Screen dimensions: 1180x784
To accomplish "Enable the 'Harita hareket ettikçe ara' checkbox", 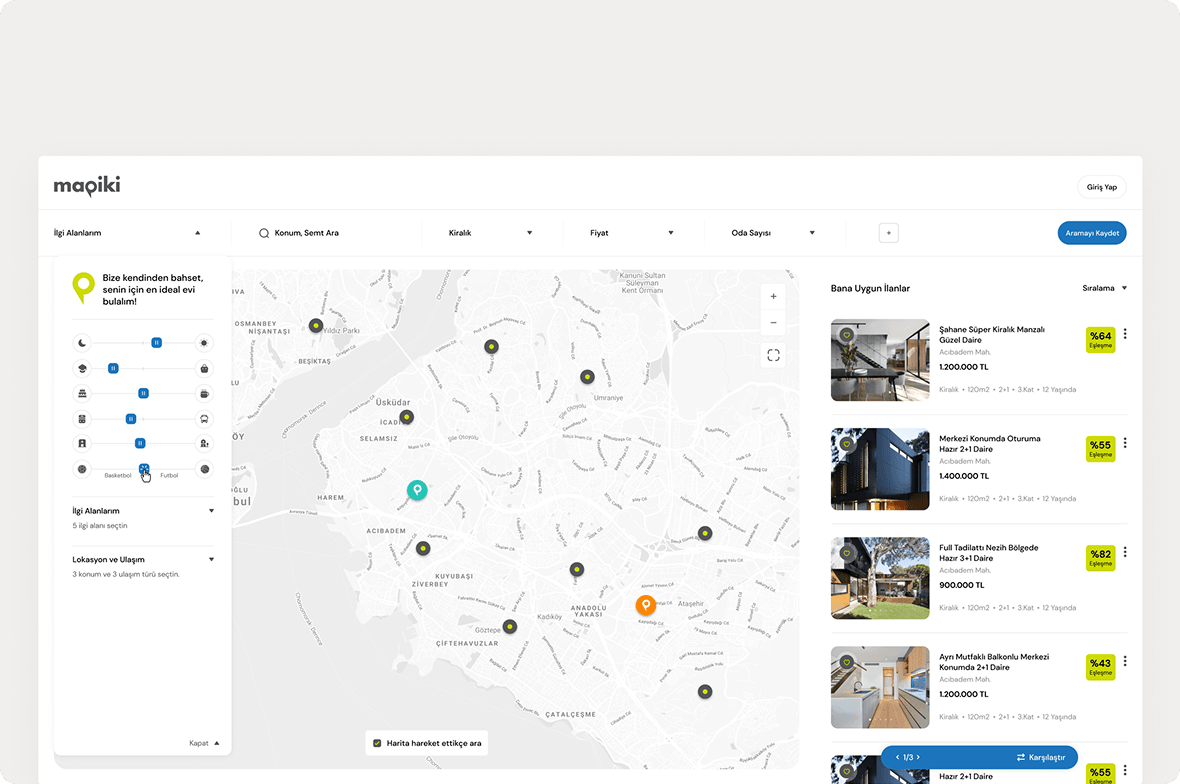I will pos(378,743).
